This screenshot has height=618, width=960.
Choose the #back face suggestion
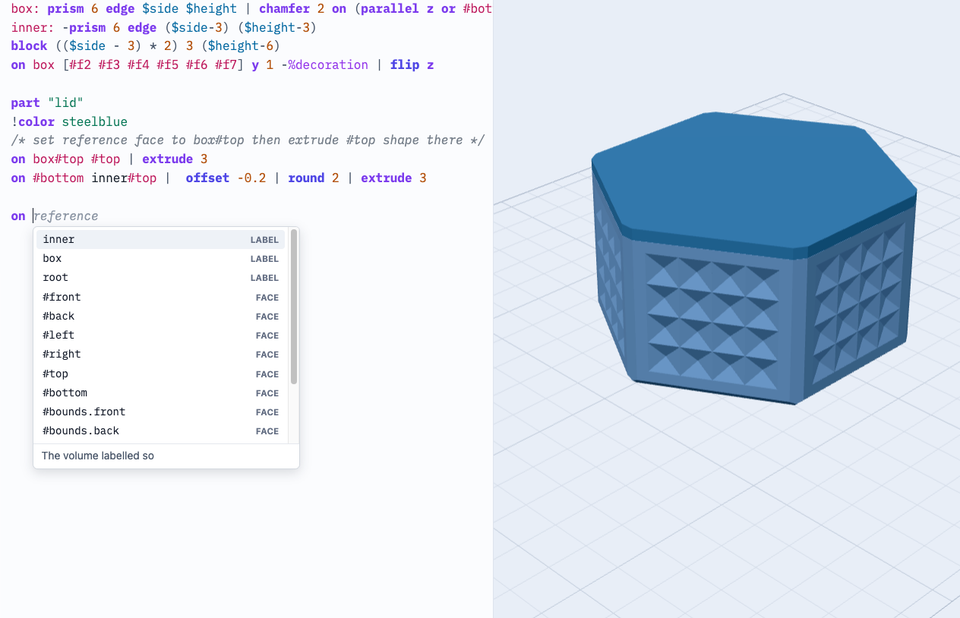160,316
